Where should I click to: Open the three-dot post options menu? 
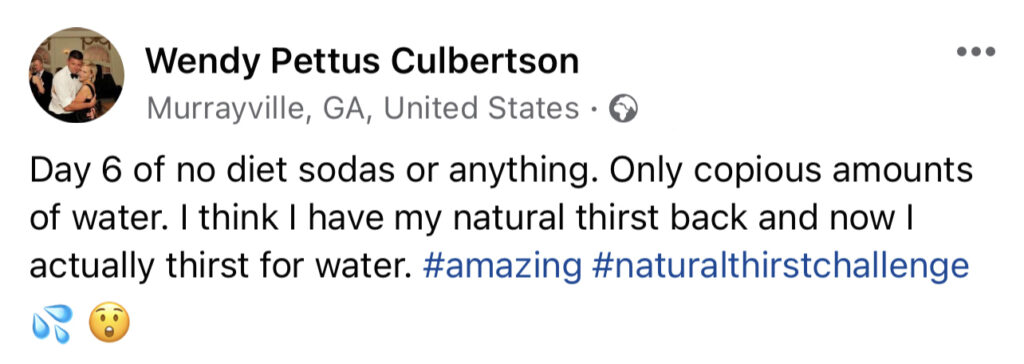(976, 52)
